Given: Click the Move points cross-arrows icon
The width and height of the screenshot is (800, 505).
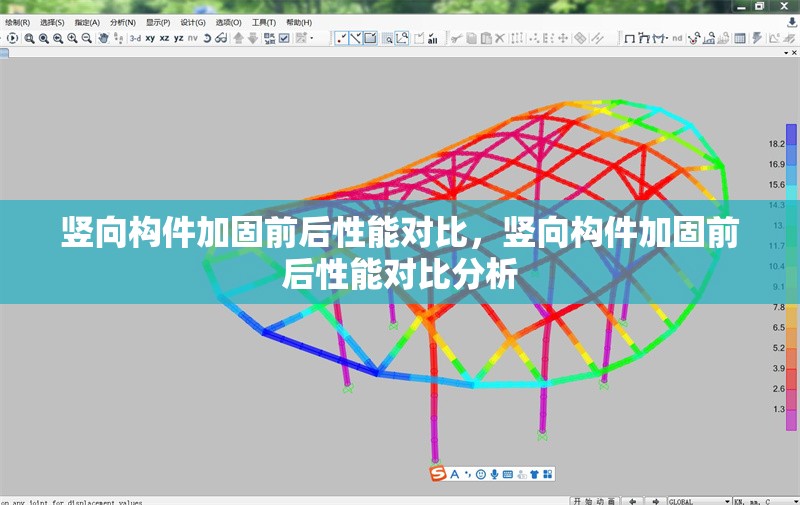Looking at the screenshot, I should (x=563, y=38).
